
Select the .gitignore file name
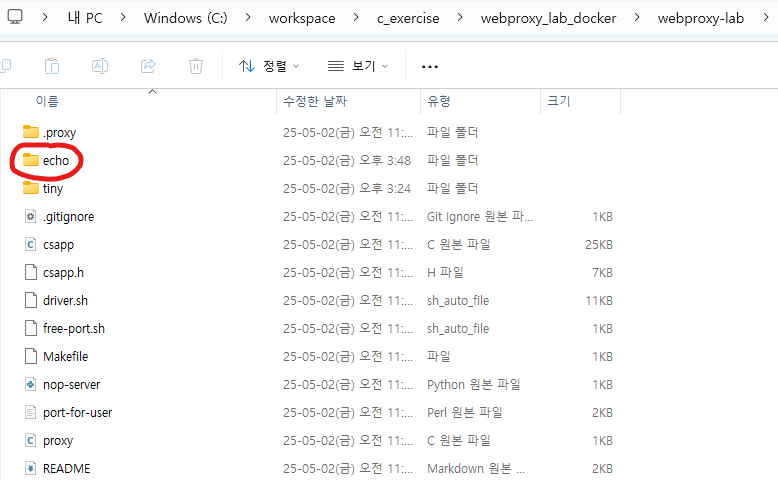(x=68, y=216)
